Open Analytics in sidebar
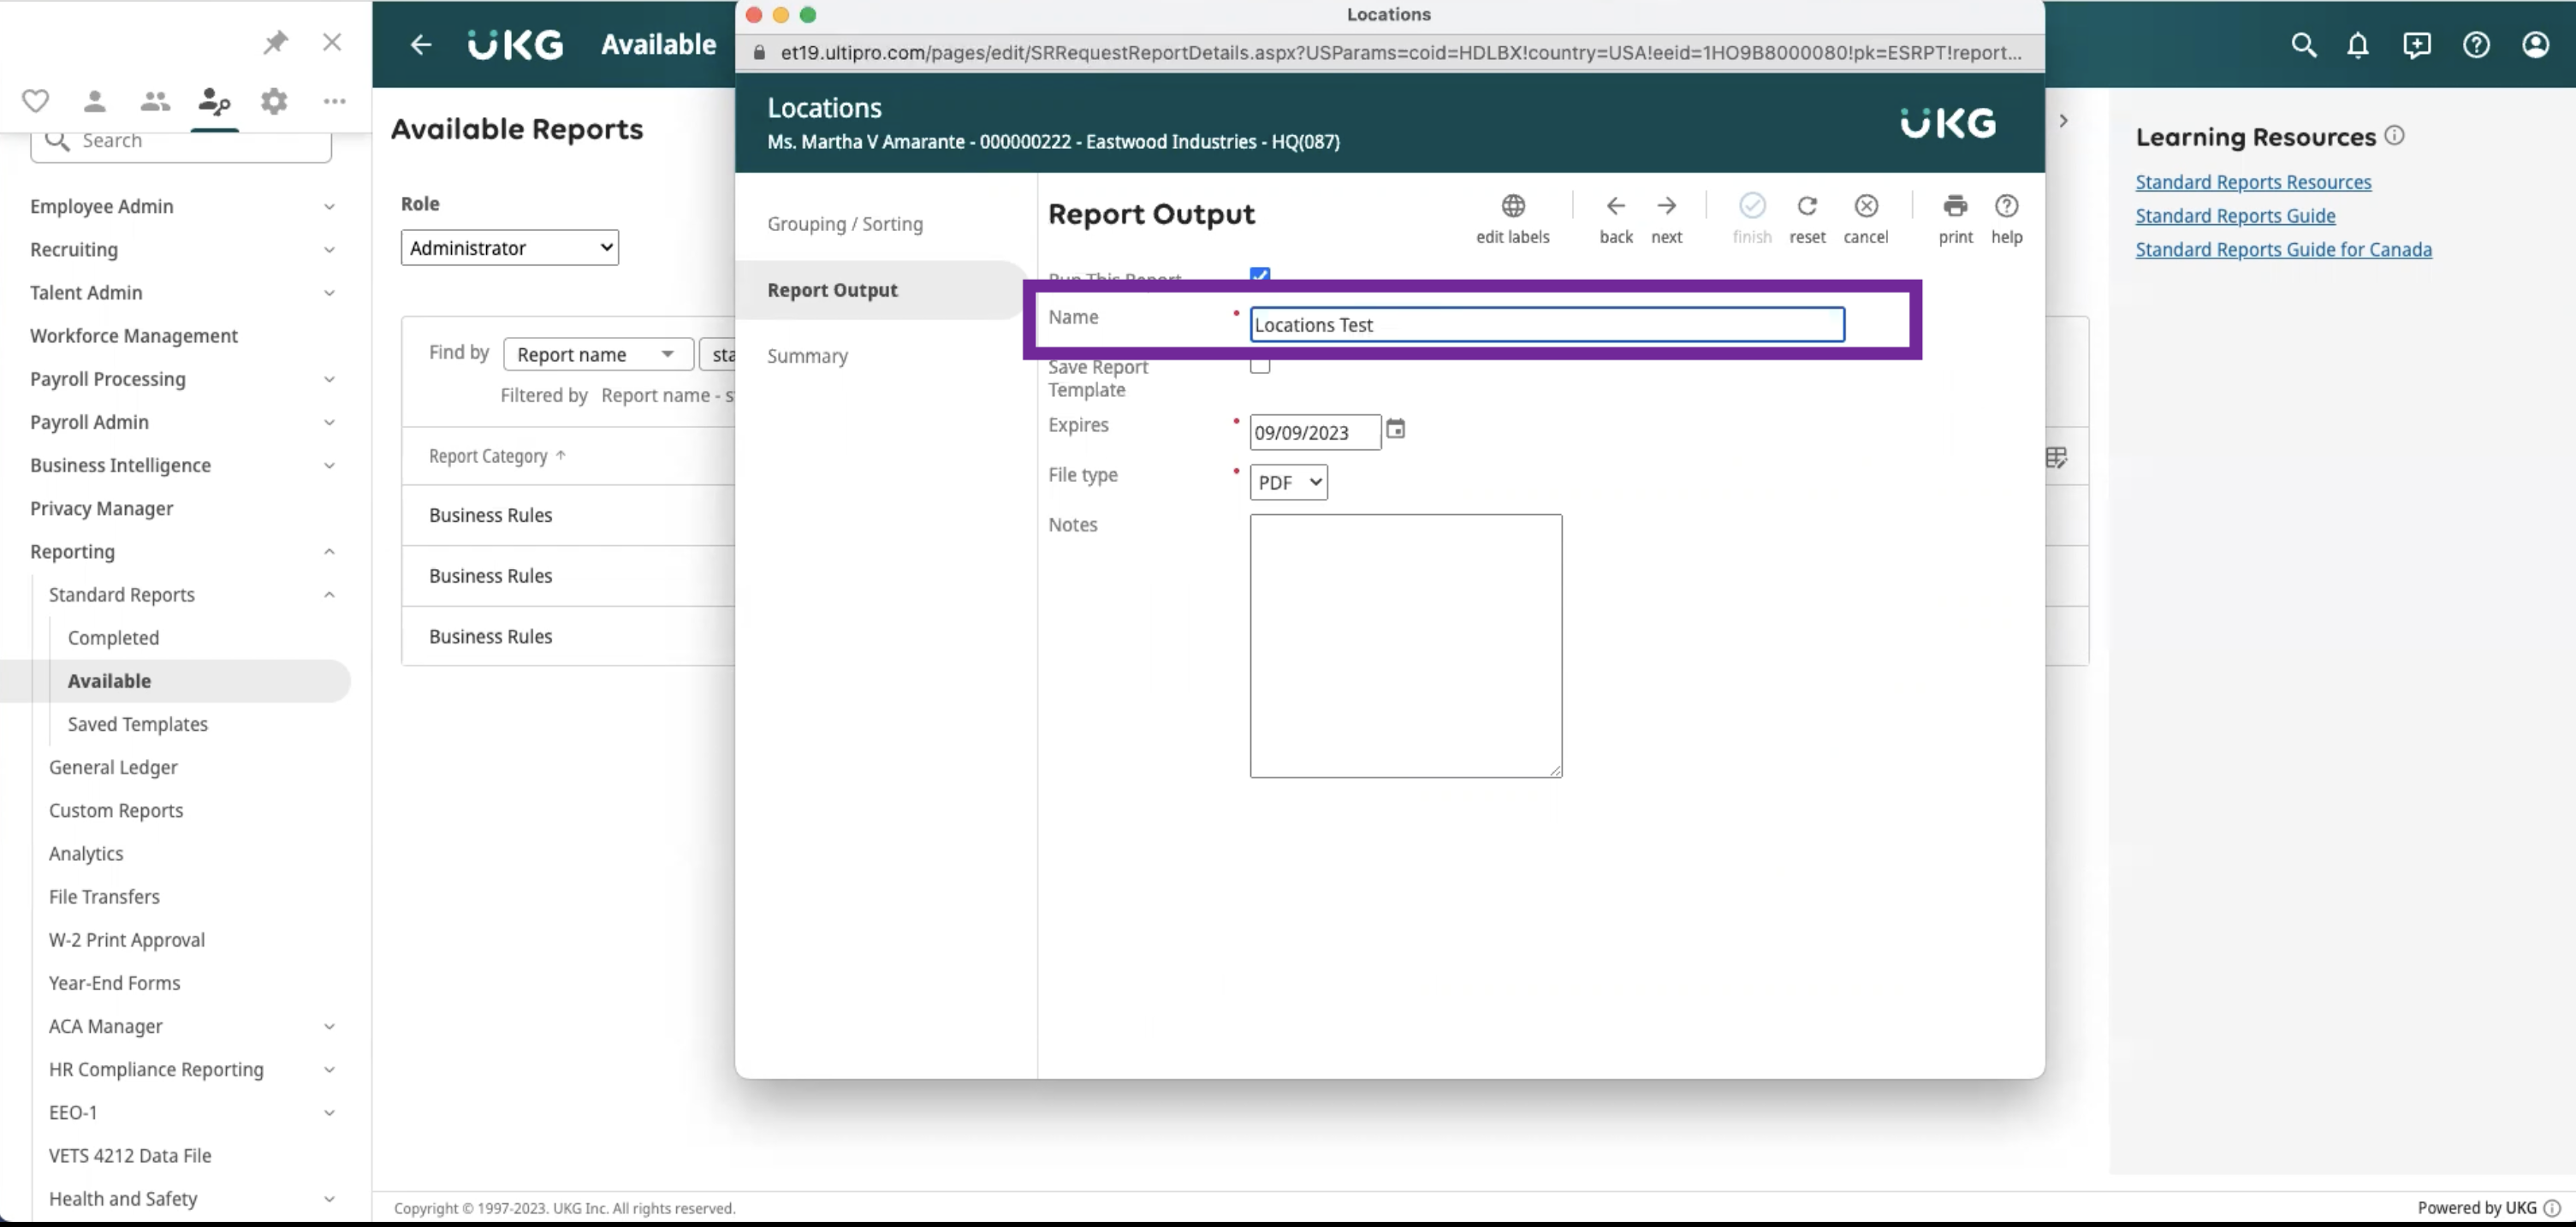This screenshot has height=1227, width=2576. 86,853
